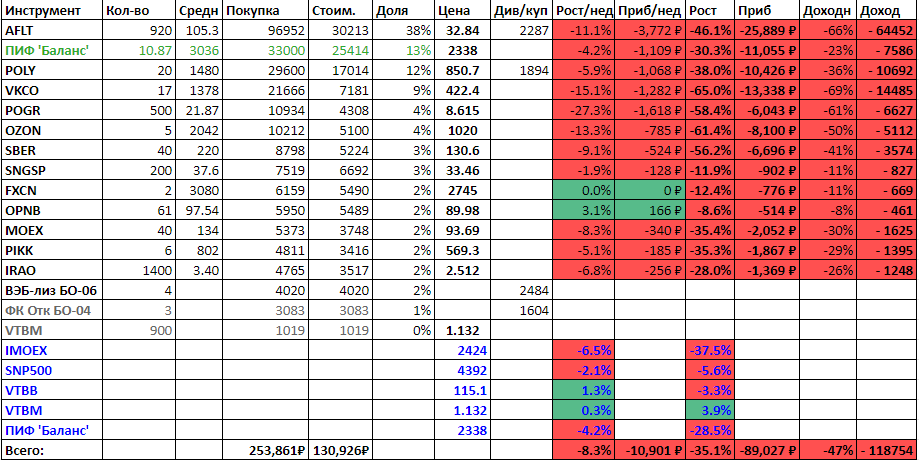Select the ФК Отк dividend cell 1604
Viewport: 919px width, 460px height.
(522, 311)
